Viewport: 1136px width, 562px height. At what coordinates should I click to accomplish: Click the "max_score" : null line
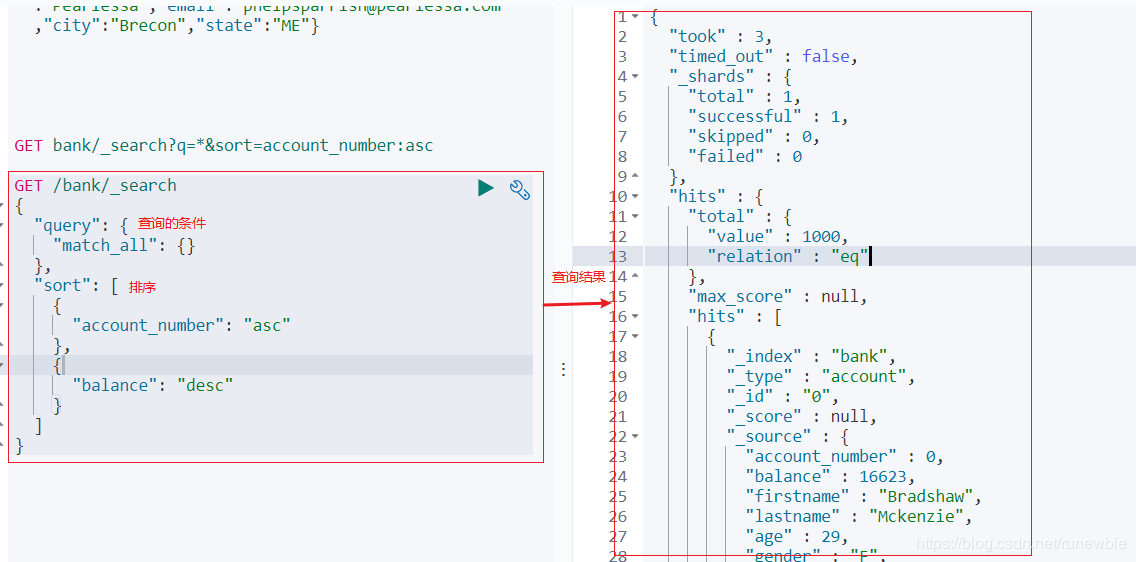(778, 296)
